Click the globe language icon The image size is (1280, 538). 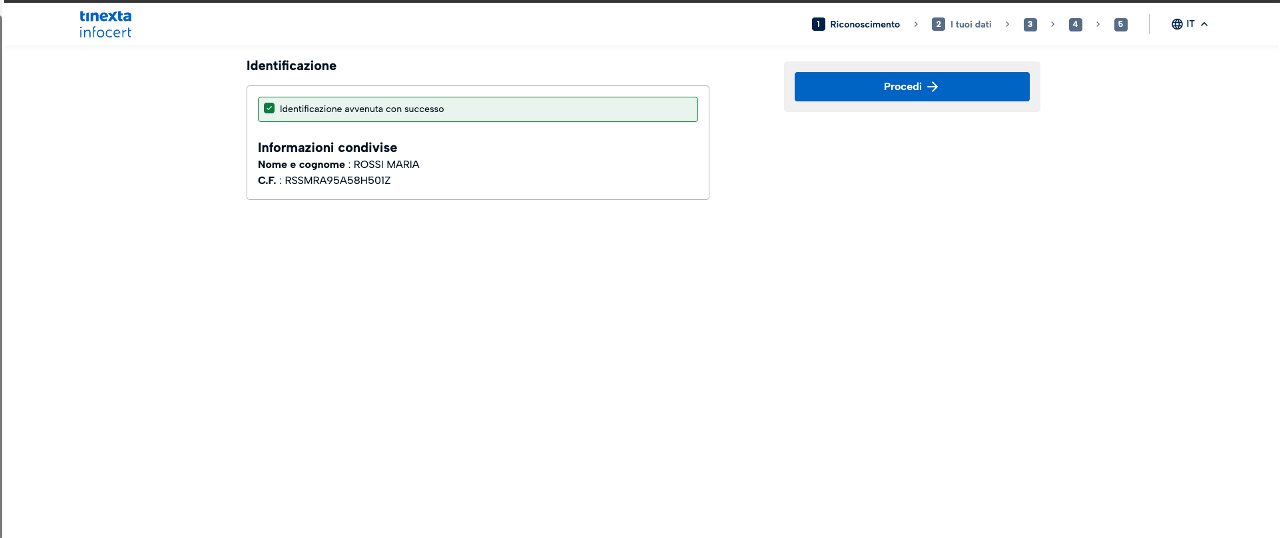click(1177, 24)
